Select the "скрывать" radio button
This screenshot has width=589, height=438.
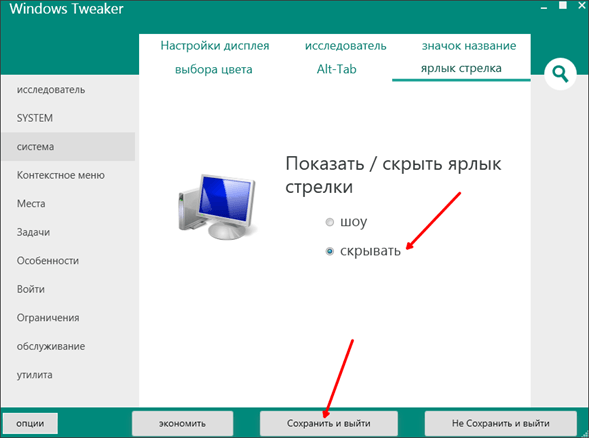click(329, 251)
